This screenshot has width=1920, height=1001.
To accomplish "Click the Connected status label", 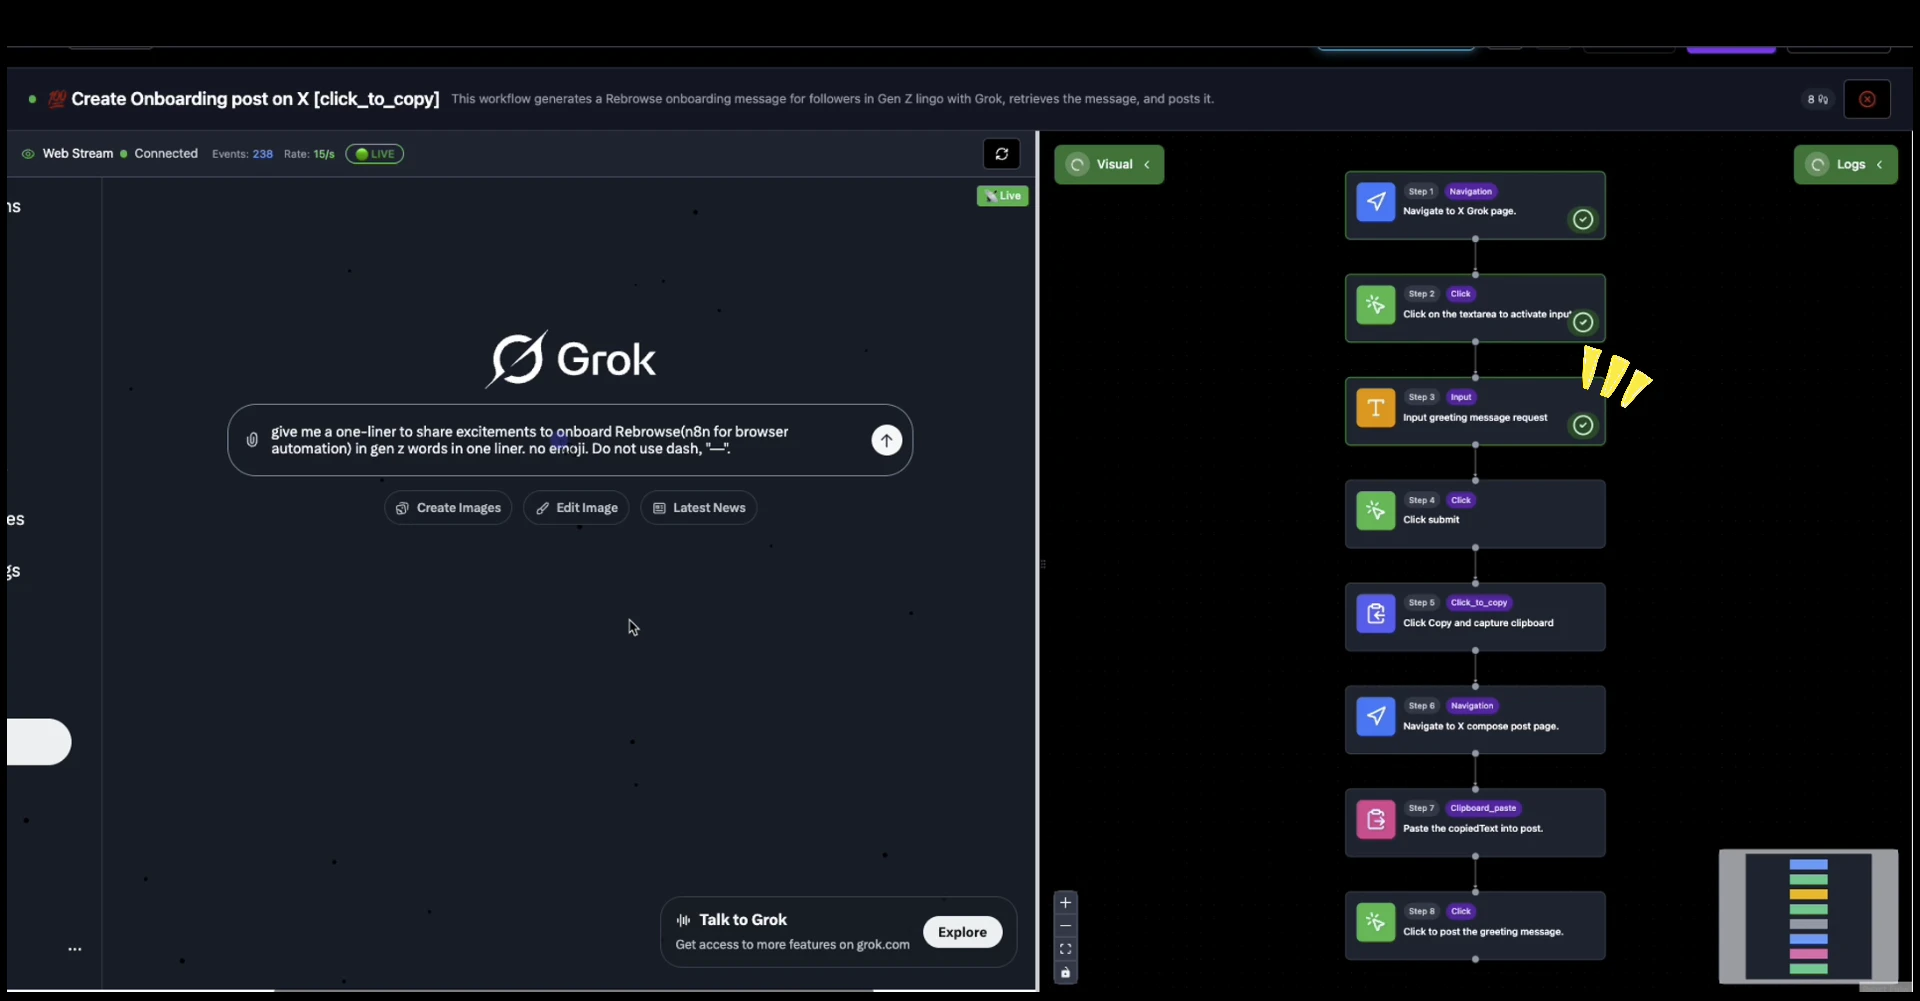I will (x=166, y=154).
